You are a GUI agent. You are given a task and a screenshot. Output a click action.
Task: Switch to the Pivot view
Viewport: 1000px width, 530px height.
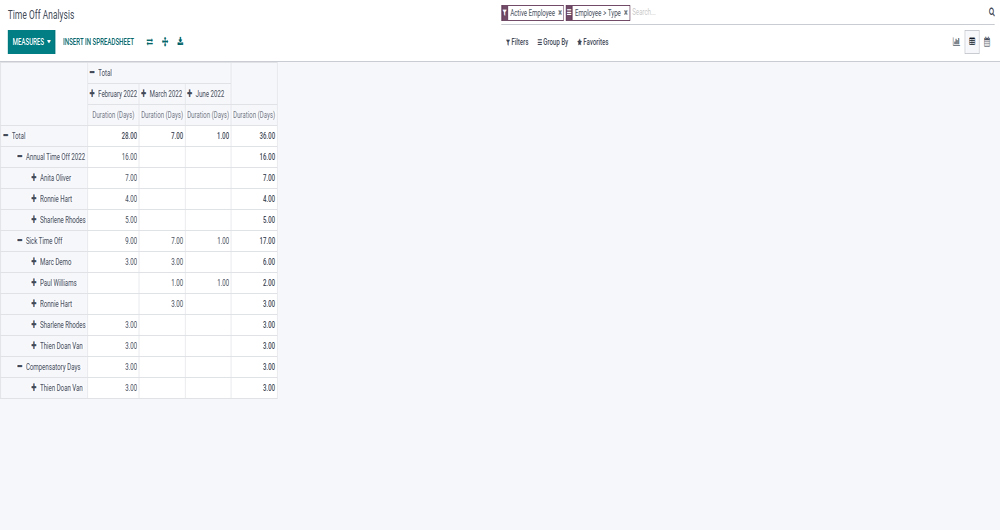pyautogui.click(x=972, y=42)
